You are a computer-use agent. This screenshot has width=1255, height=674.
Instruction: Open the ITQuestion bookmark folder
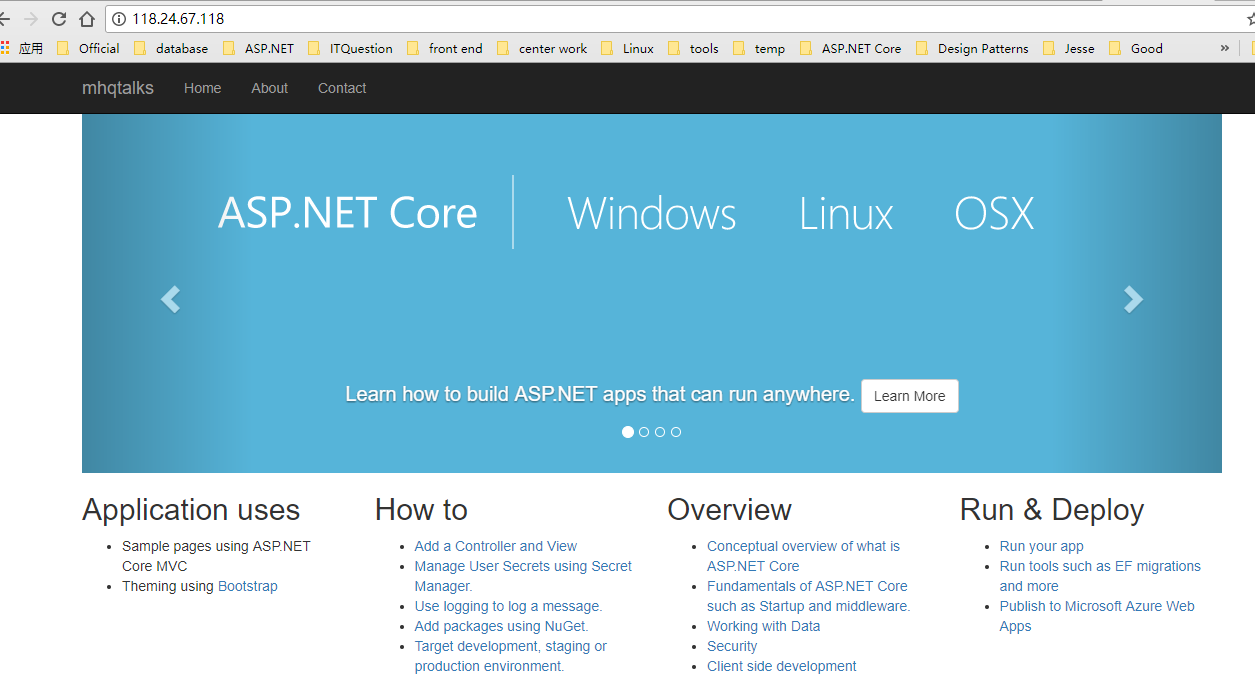350,48
